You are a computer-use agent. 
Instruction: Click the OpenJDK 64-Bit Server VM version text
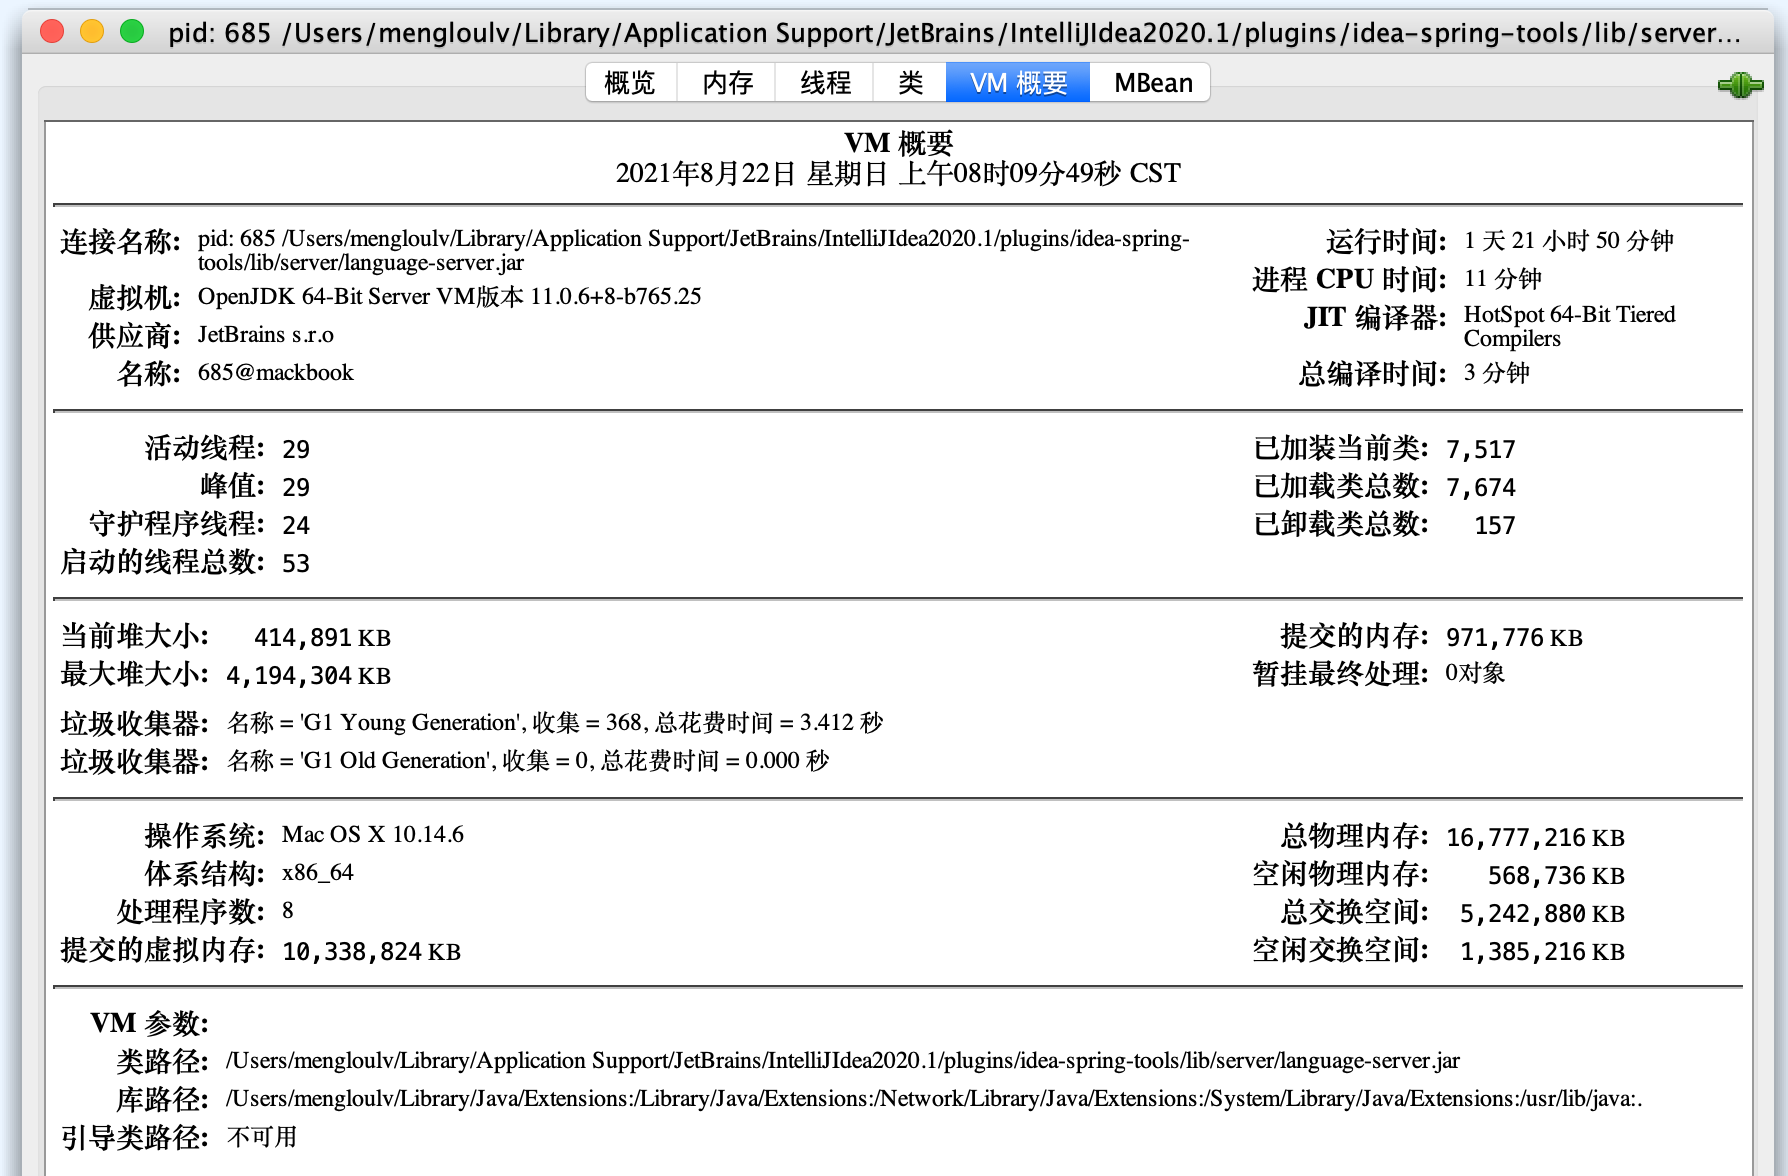[449, 297]
